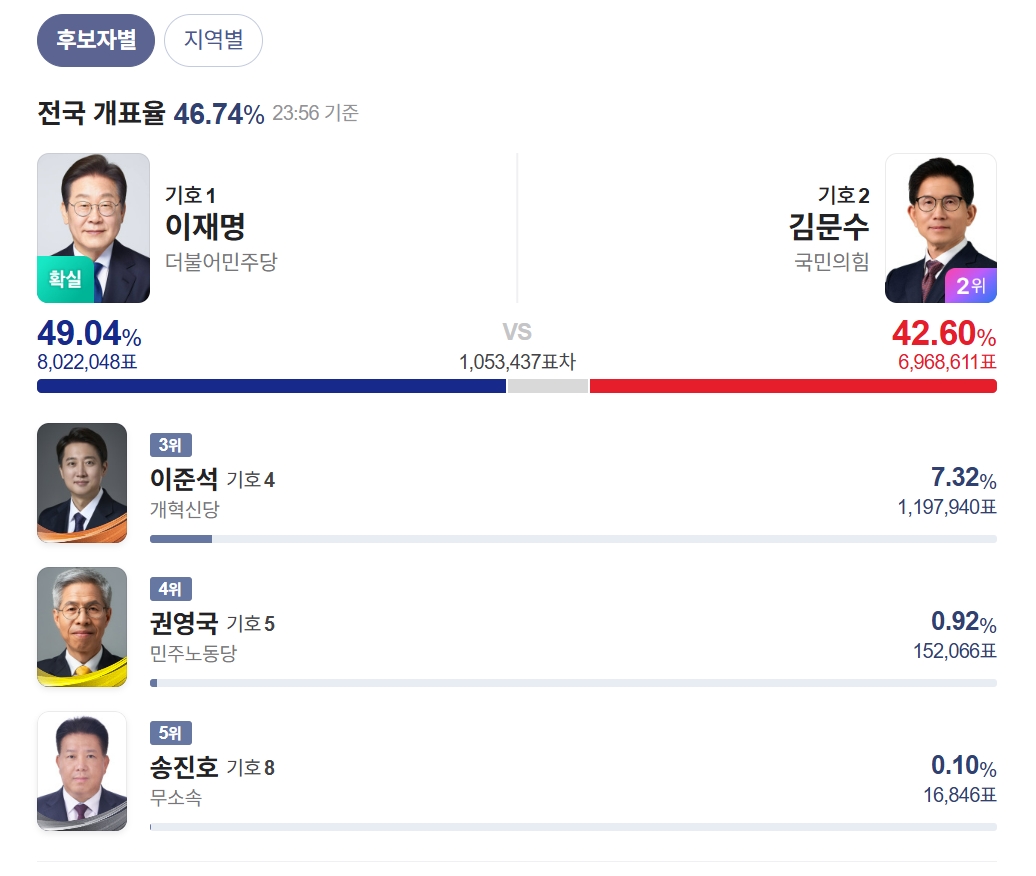Click the 5위 rank badge
Screen dimensions: 1036x876
pyautogui.click(x=170, y=733)
